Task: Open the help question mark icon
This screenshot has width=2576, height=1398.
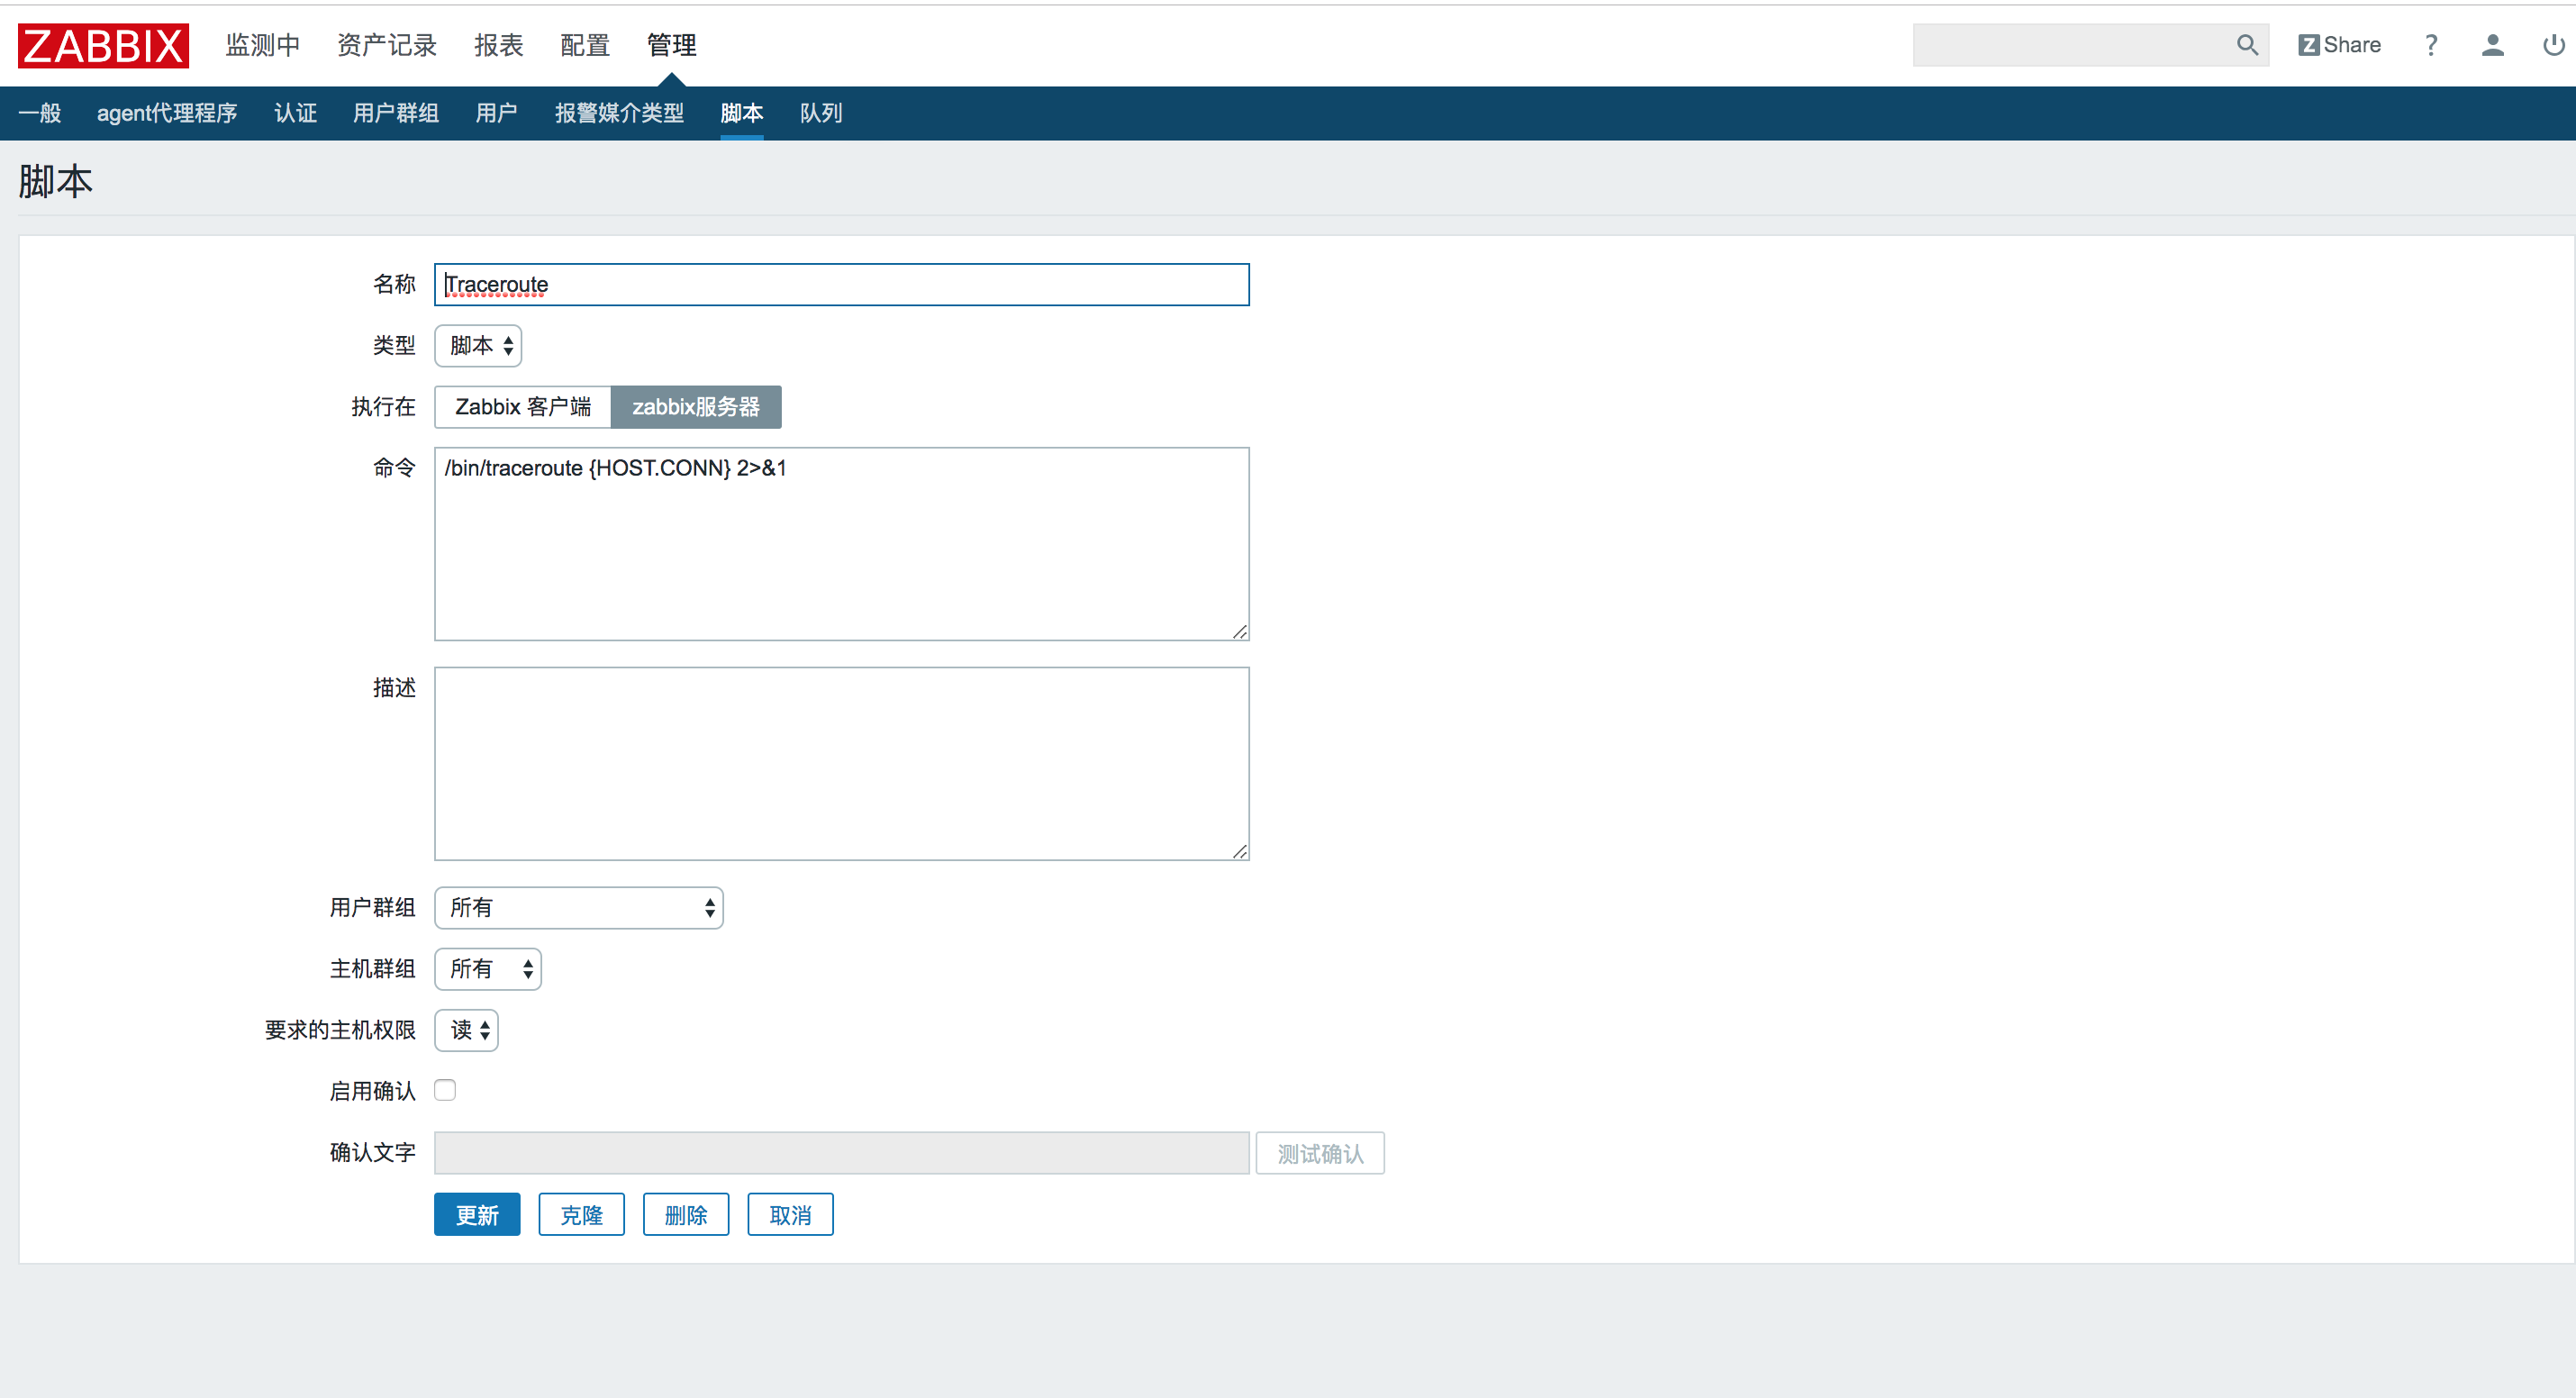Action: coord(2431,45)
